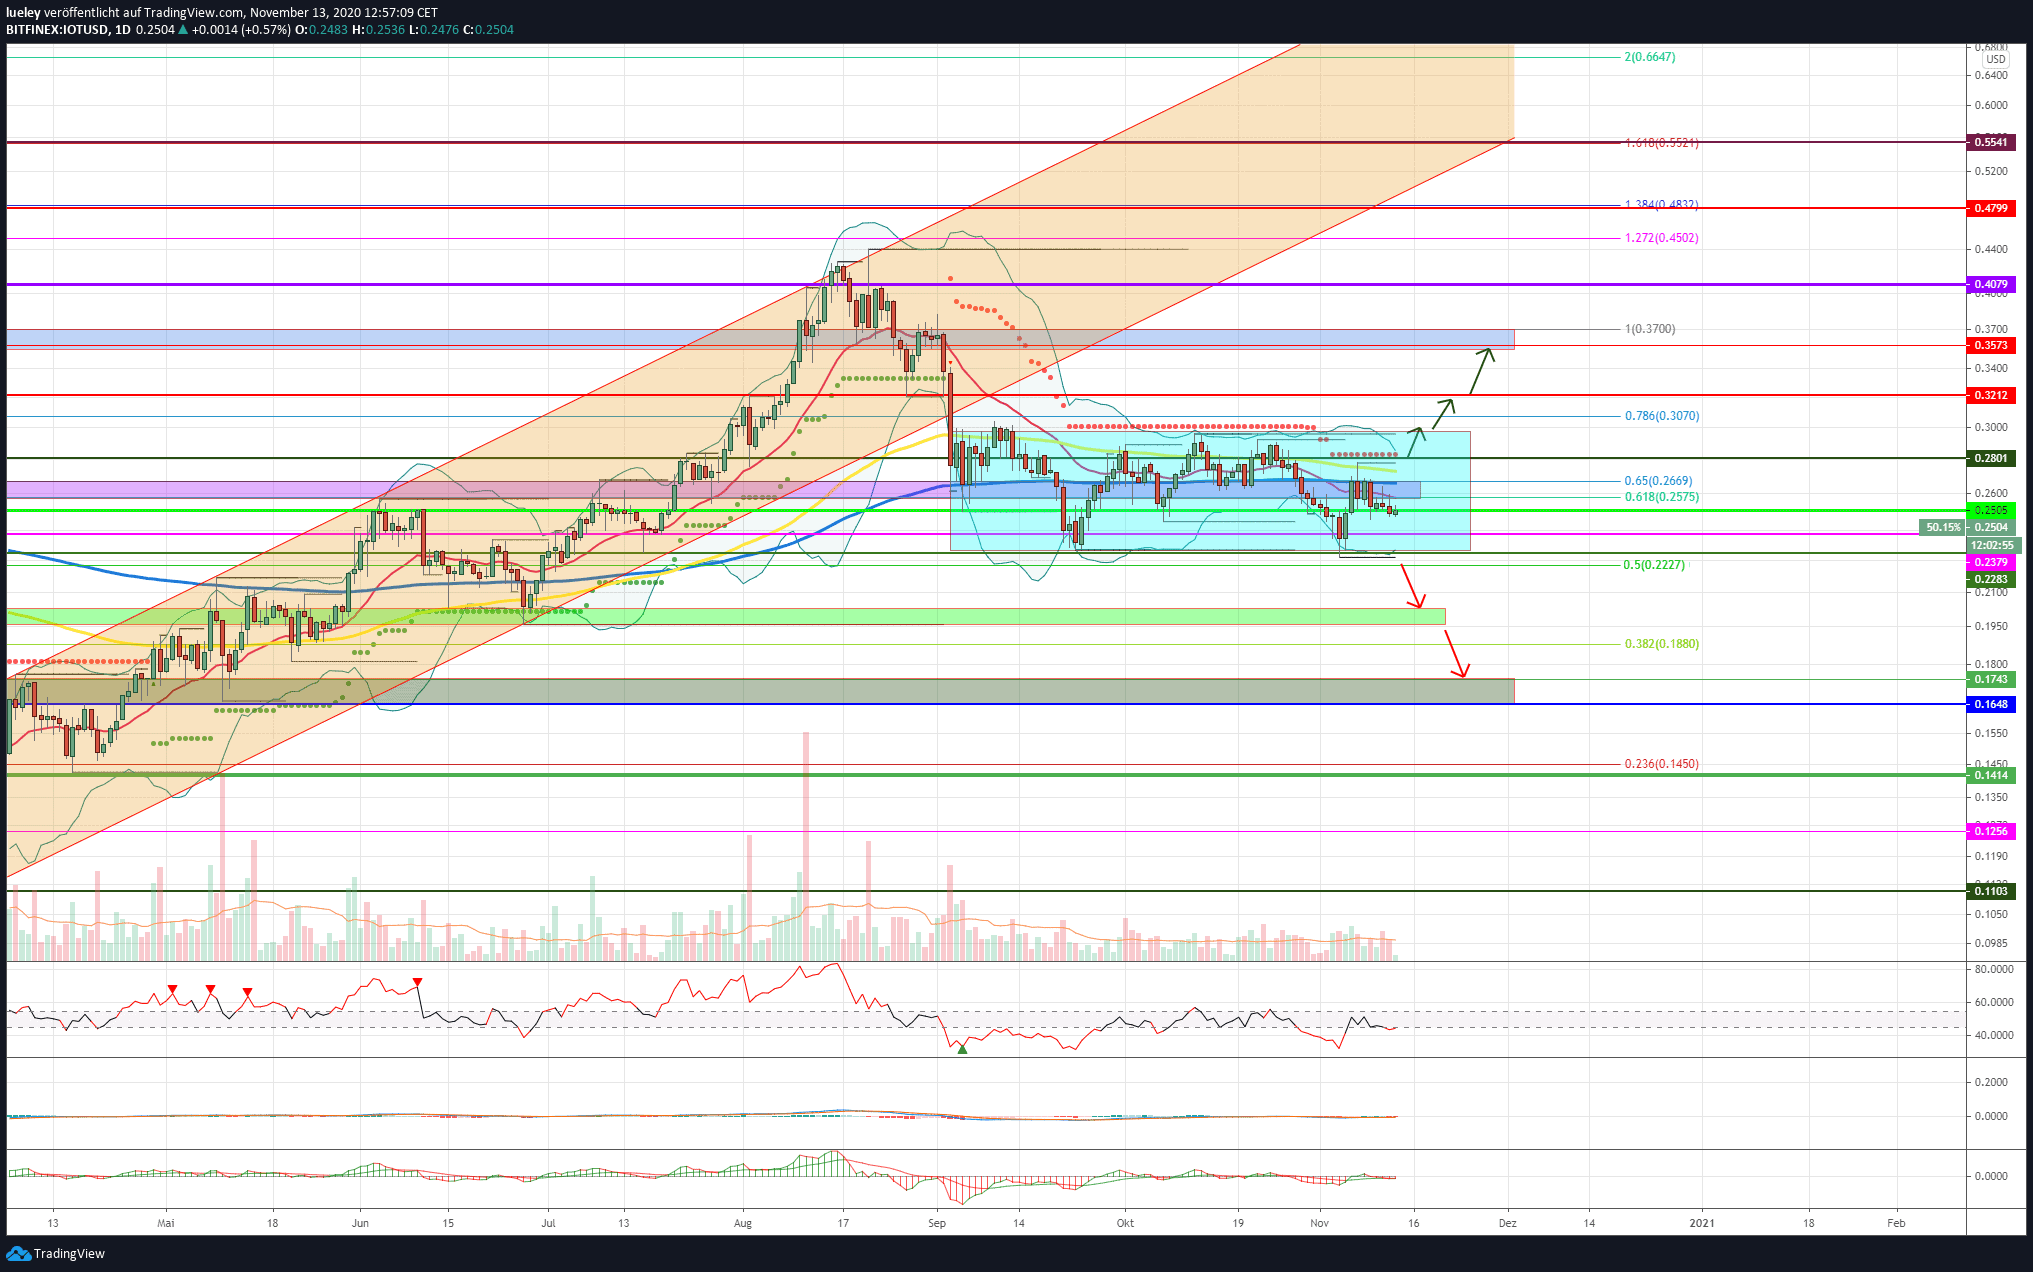Click the Fibonacci 1.272(0.4502) level label
This screenshot has width=2033, height=1272.
(x=1662, y=238)
